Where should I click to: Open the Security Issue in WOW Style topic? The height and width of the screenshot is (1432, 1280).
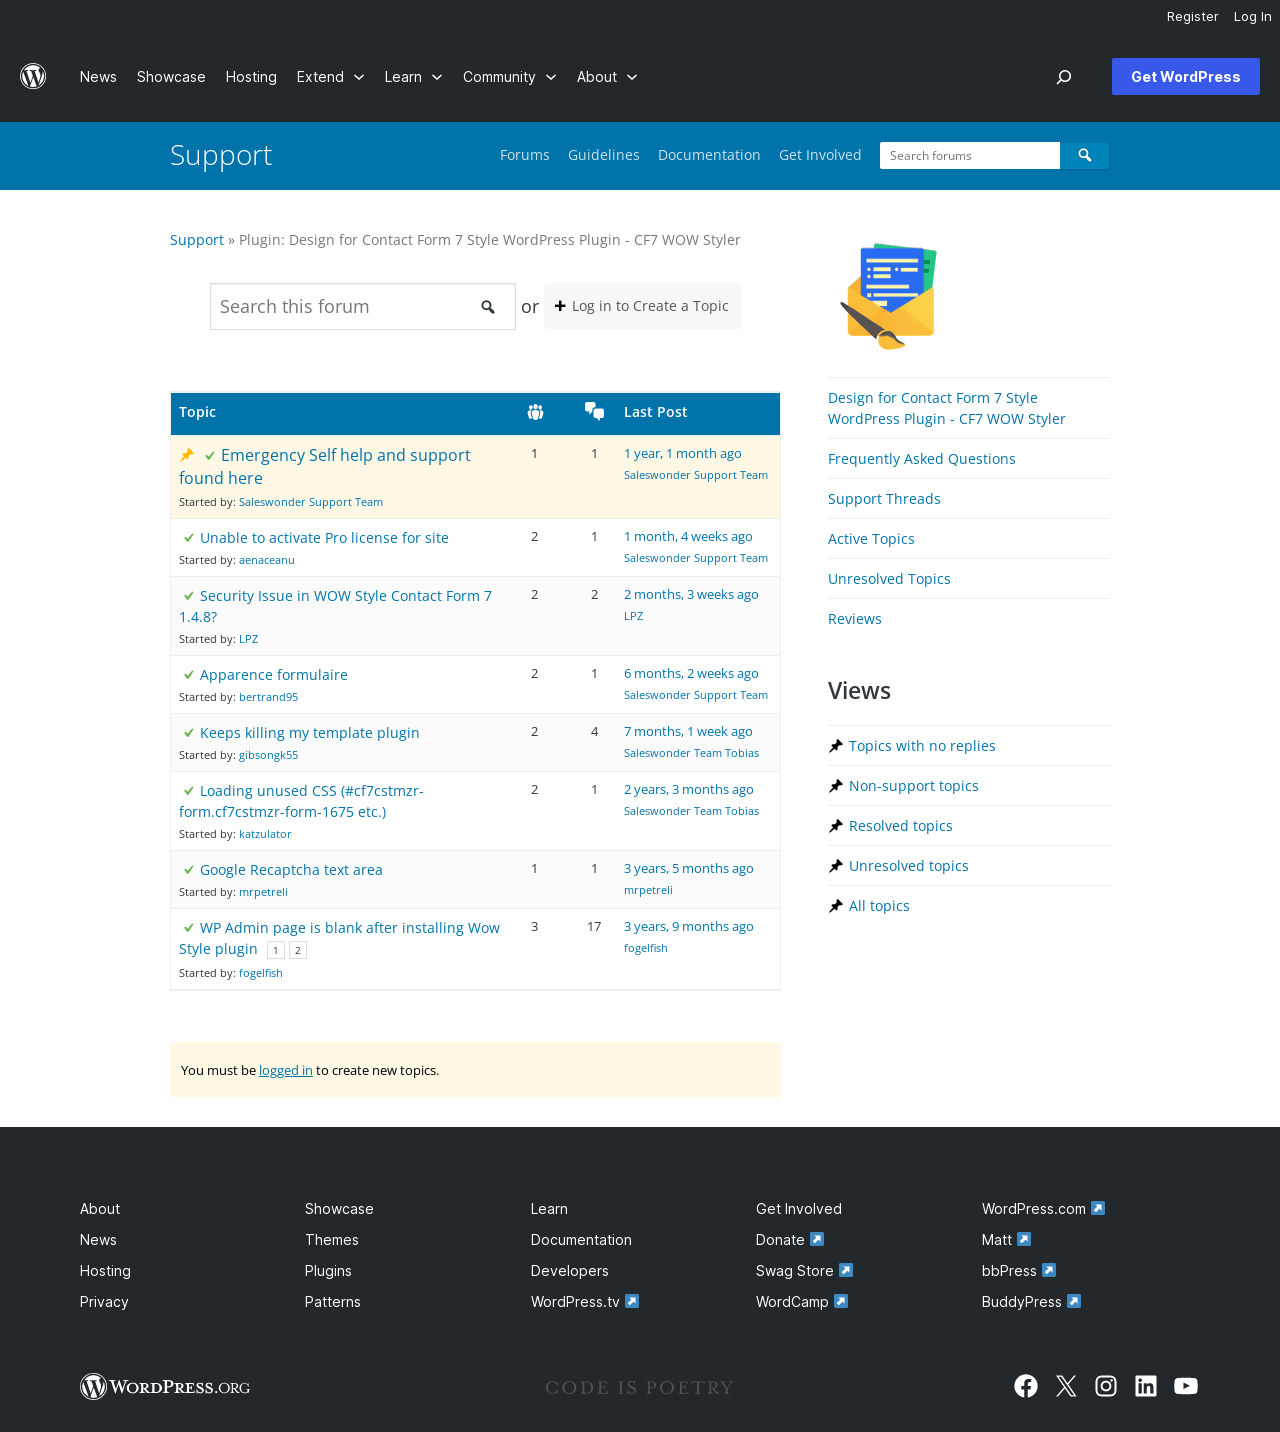[x=335, y=606]
